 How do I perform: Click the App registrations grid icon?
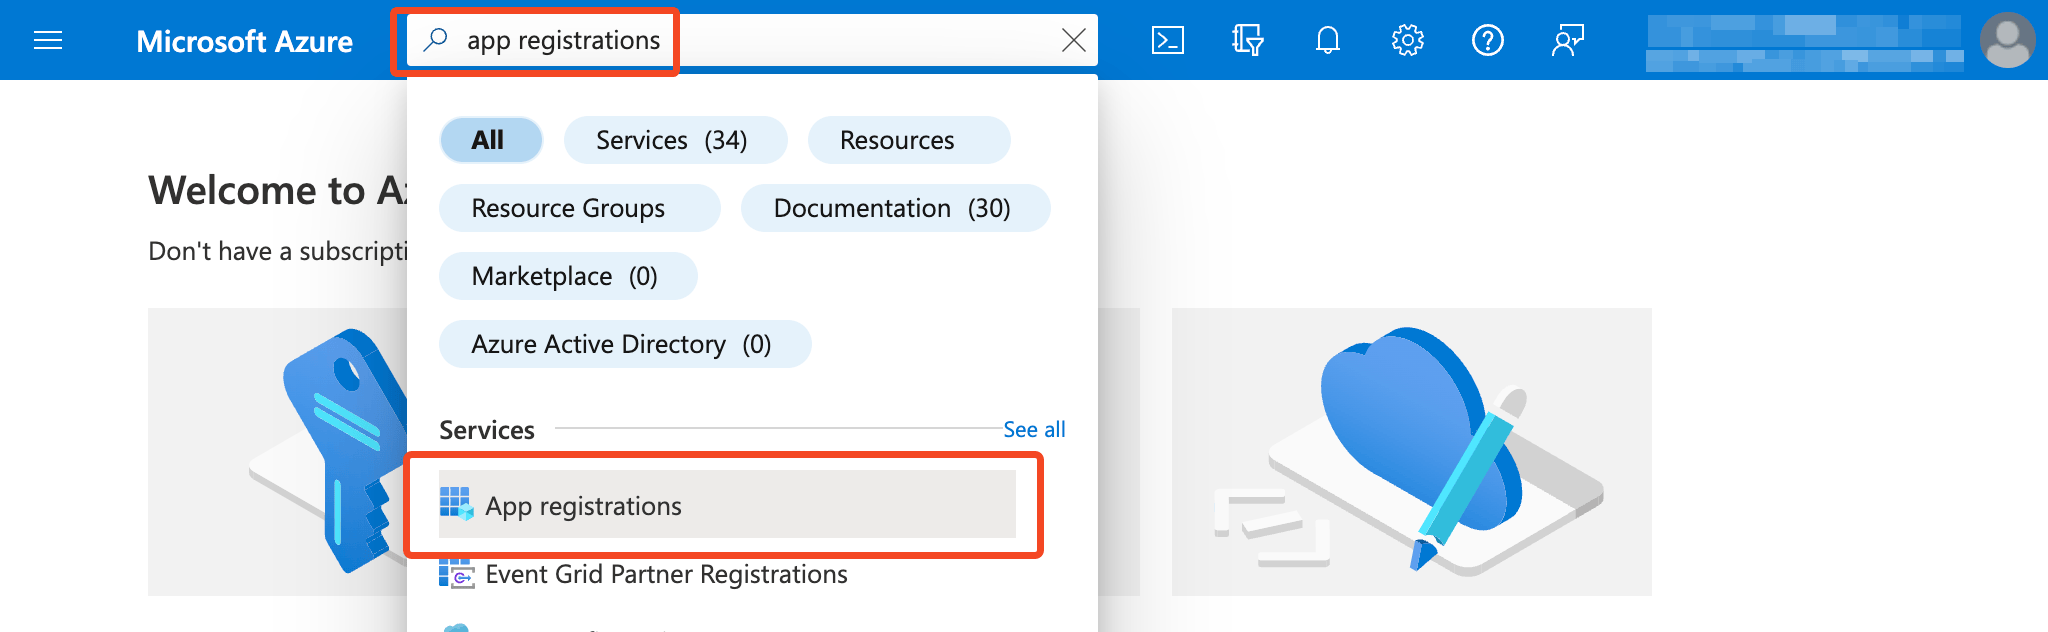[x=456, y=504]
